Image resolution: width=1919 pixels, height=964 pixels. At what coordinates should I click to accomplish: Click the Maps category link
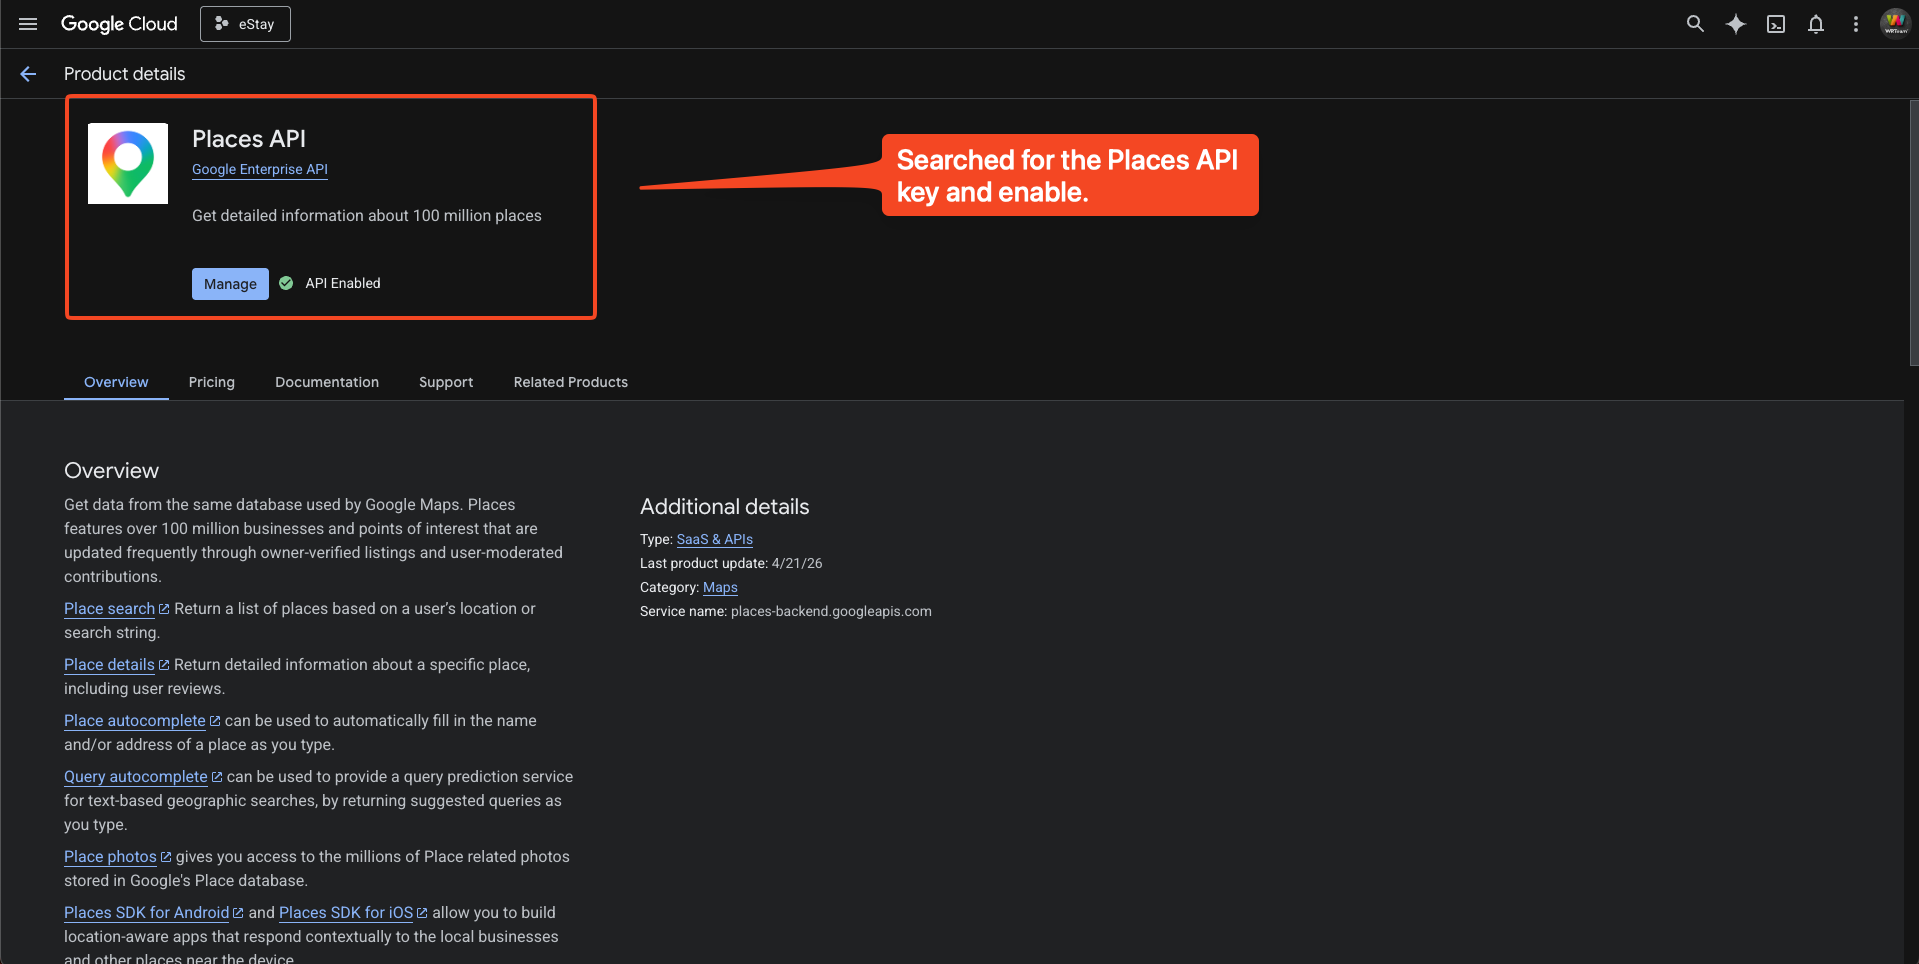(720, 588)
